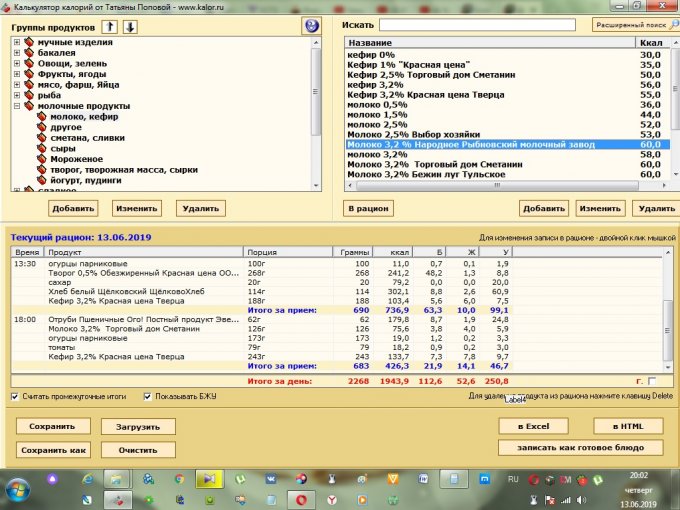Click the icon beside 'сыры' subgroup
Screen dimensions: 680x510
(42, 148)
